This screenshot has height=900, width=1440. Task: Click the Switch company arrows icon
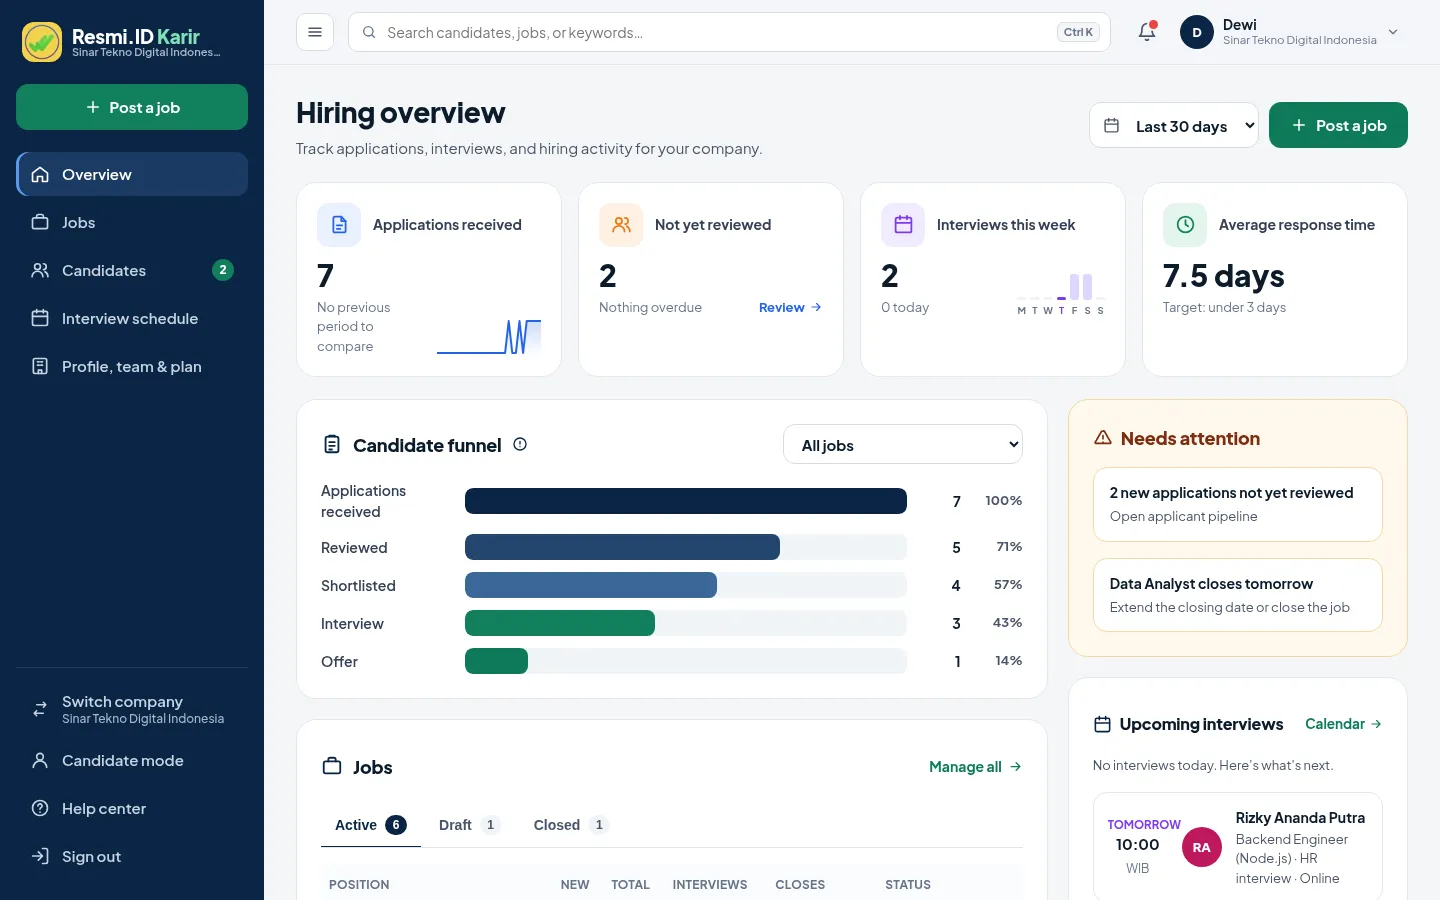point(40,709)
